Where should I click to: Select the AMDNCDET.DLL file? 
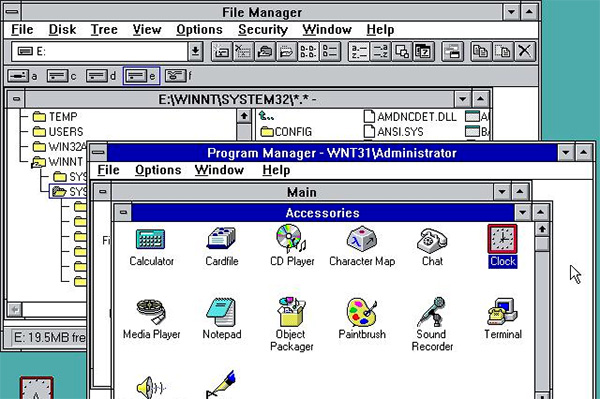point(410,117)
